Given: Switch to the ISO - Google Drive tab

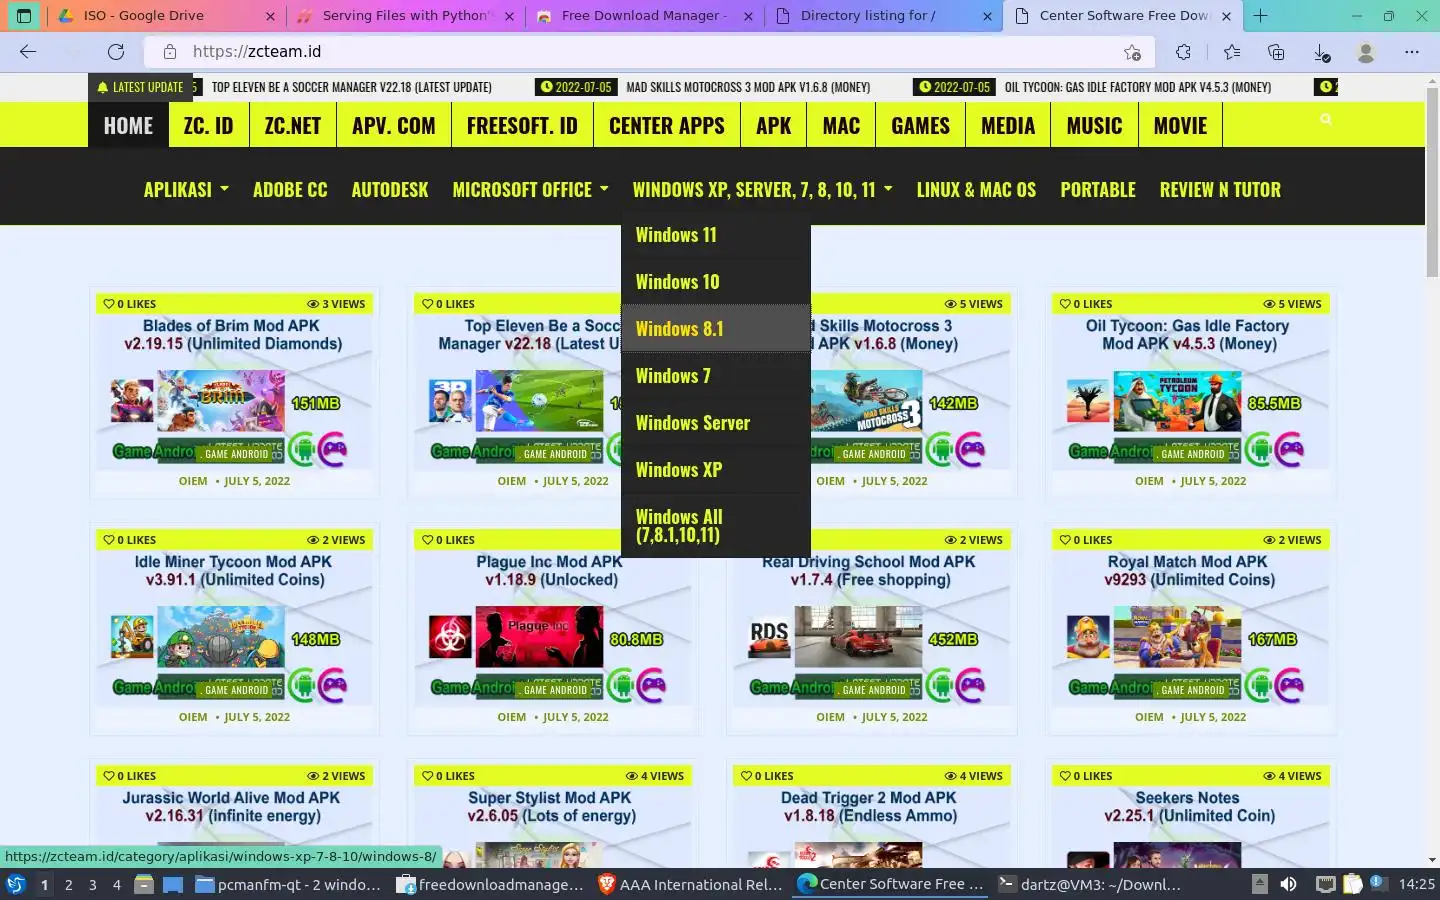Looking at the screenshot, I should point(165,16).
